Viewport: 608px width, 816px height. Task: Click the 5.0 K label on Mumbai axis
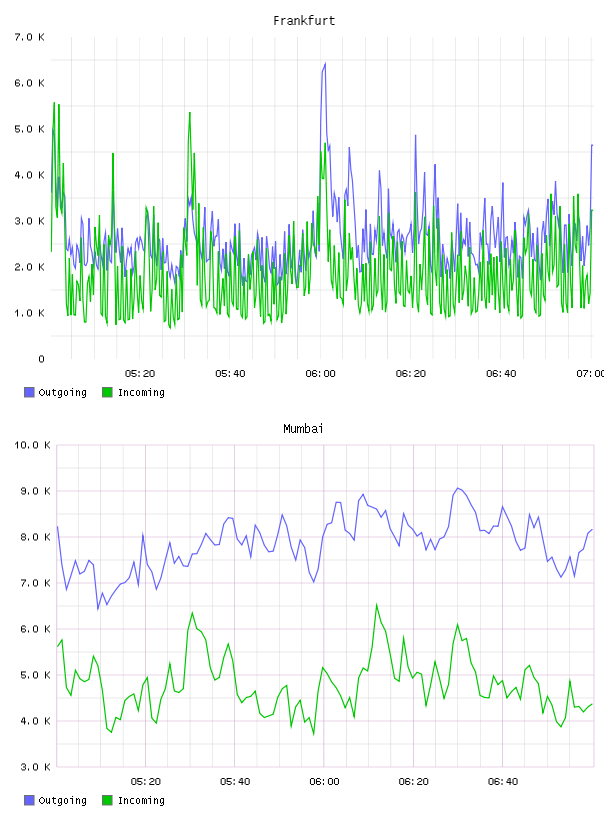pos(35,675)
